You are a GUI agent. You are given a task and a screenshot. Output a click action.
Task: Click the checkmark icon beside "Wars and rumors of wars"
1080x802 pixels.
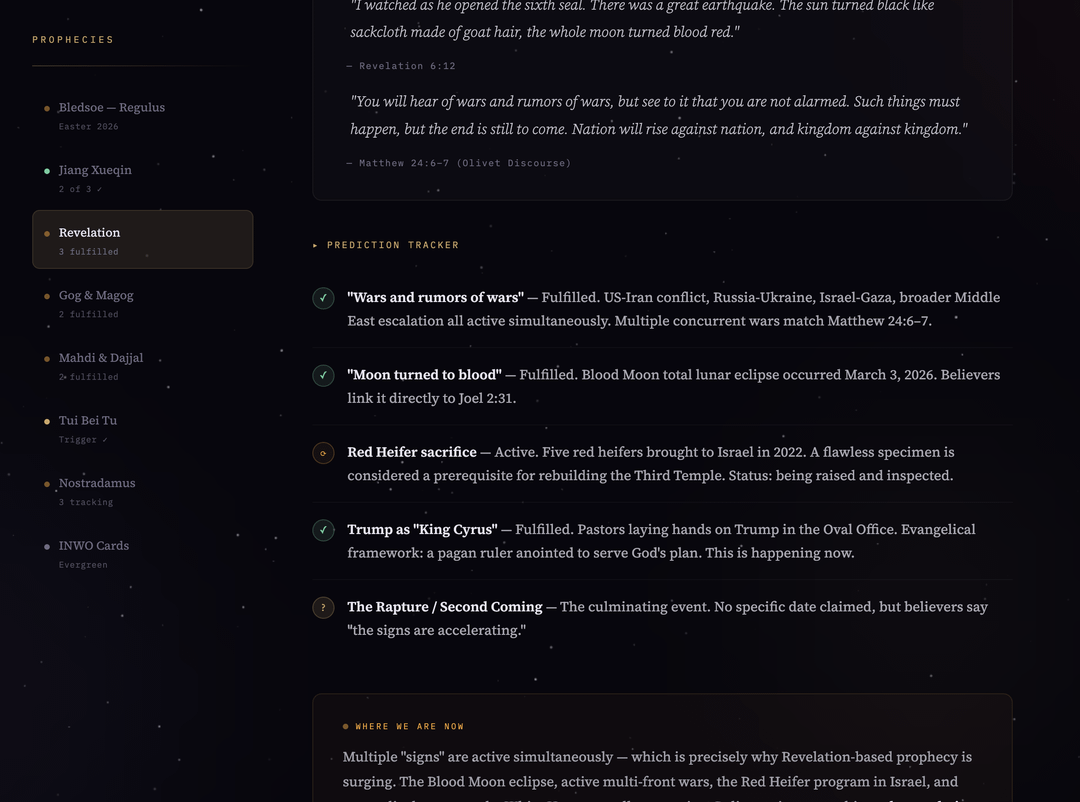coord(323,298)
